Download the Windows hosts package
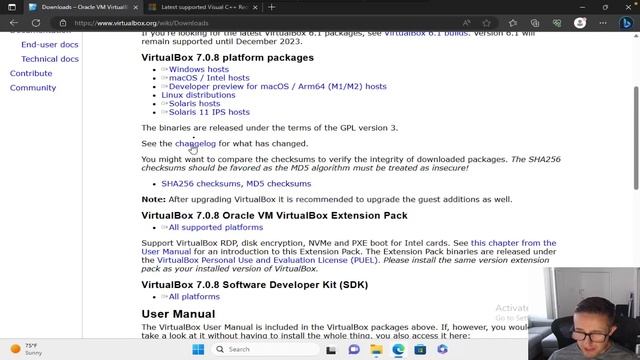640x360 pixels. (x=199, y=69)
